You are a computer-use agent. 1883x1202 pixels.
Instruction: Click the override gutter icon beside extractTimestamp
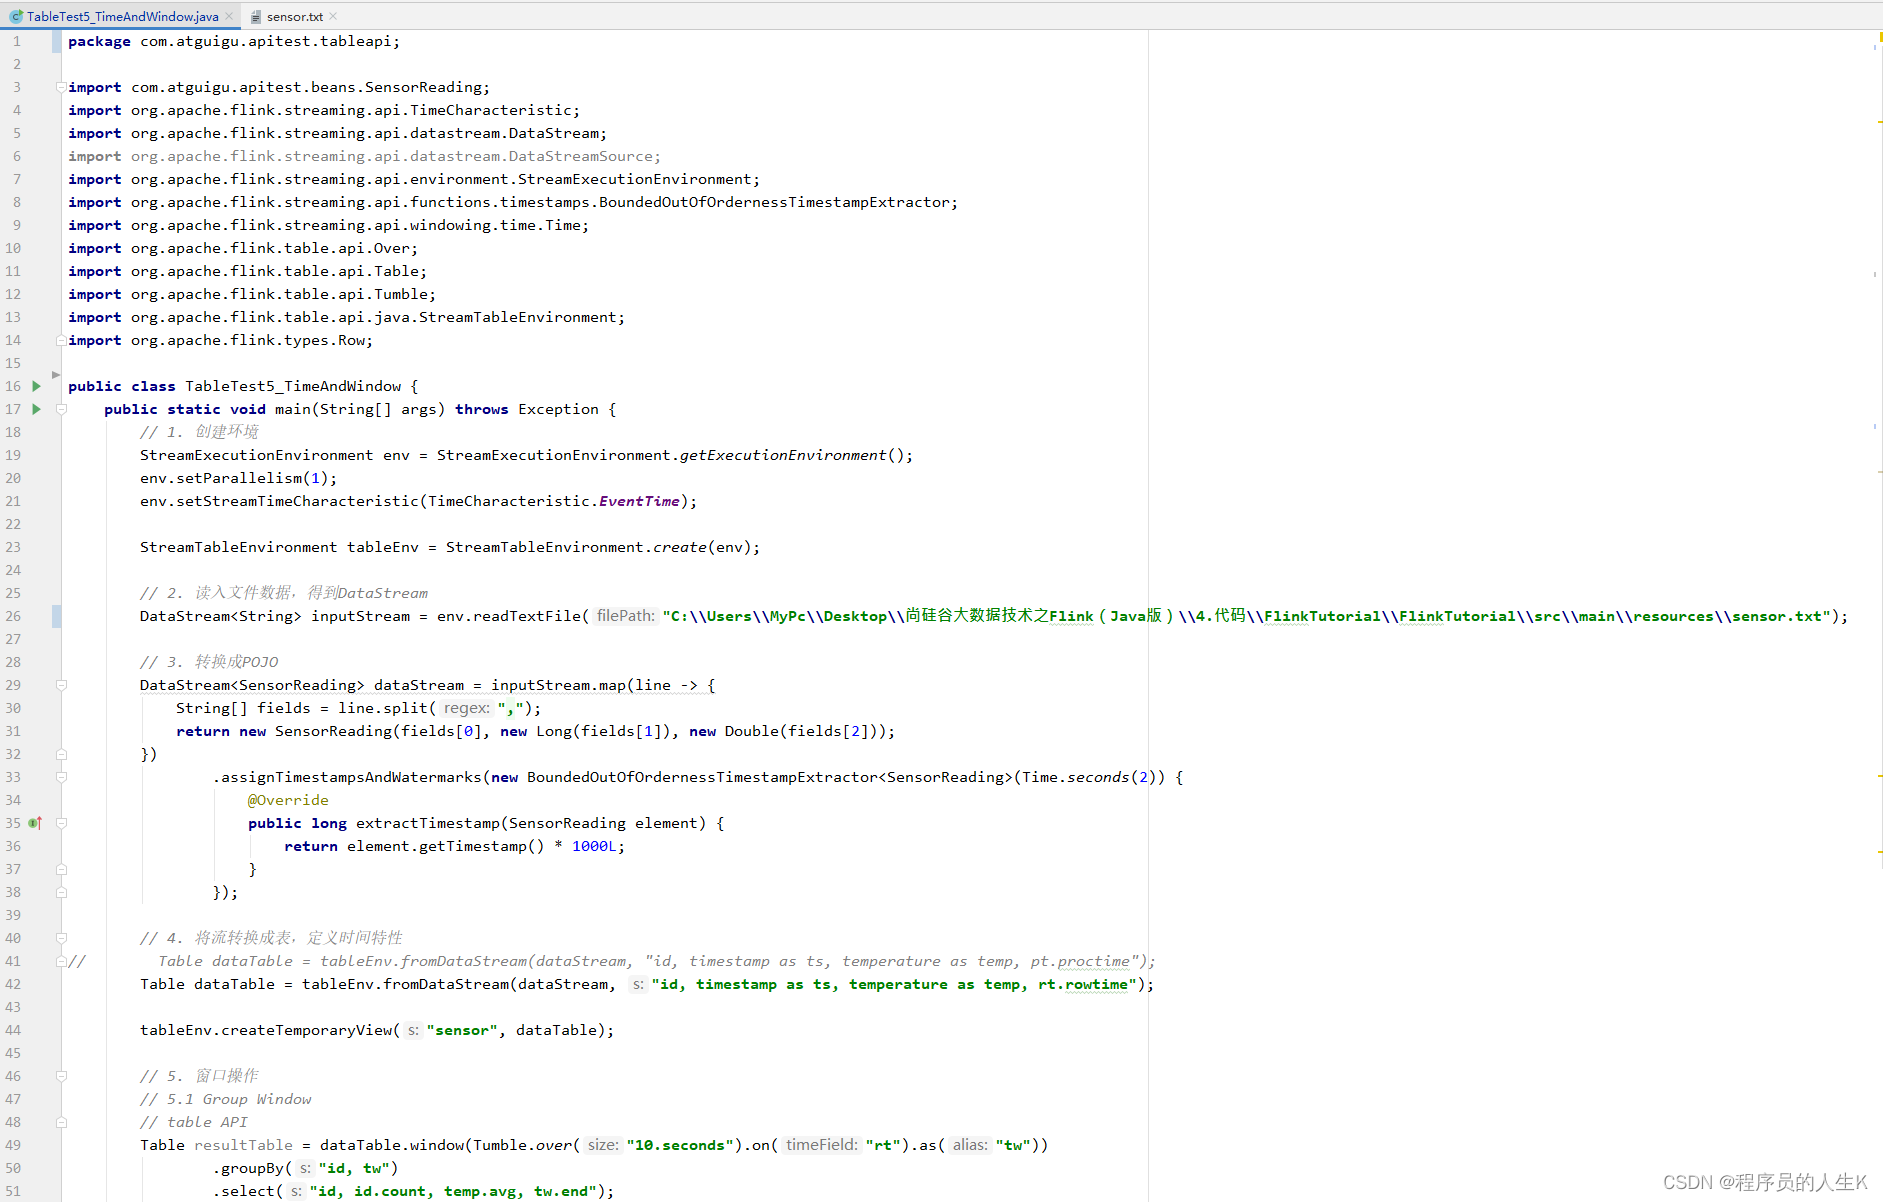[36, 823]
